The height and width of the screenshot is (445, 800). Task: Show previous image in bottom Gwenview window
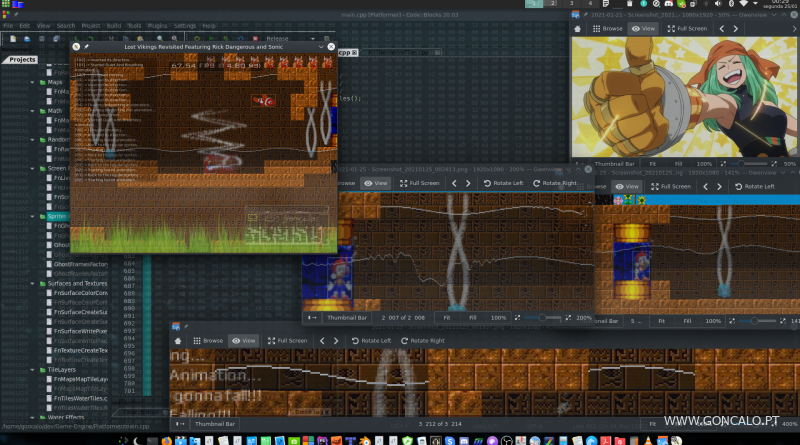point(322,341)
